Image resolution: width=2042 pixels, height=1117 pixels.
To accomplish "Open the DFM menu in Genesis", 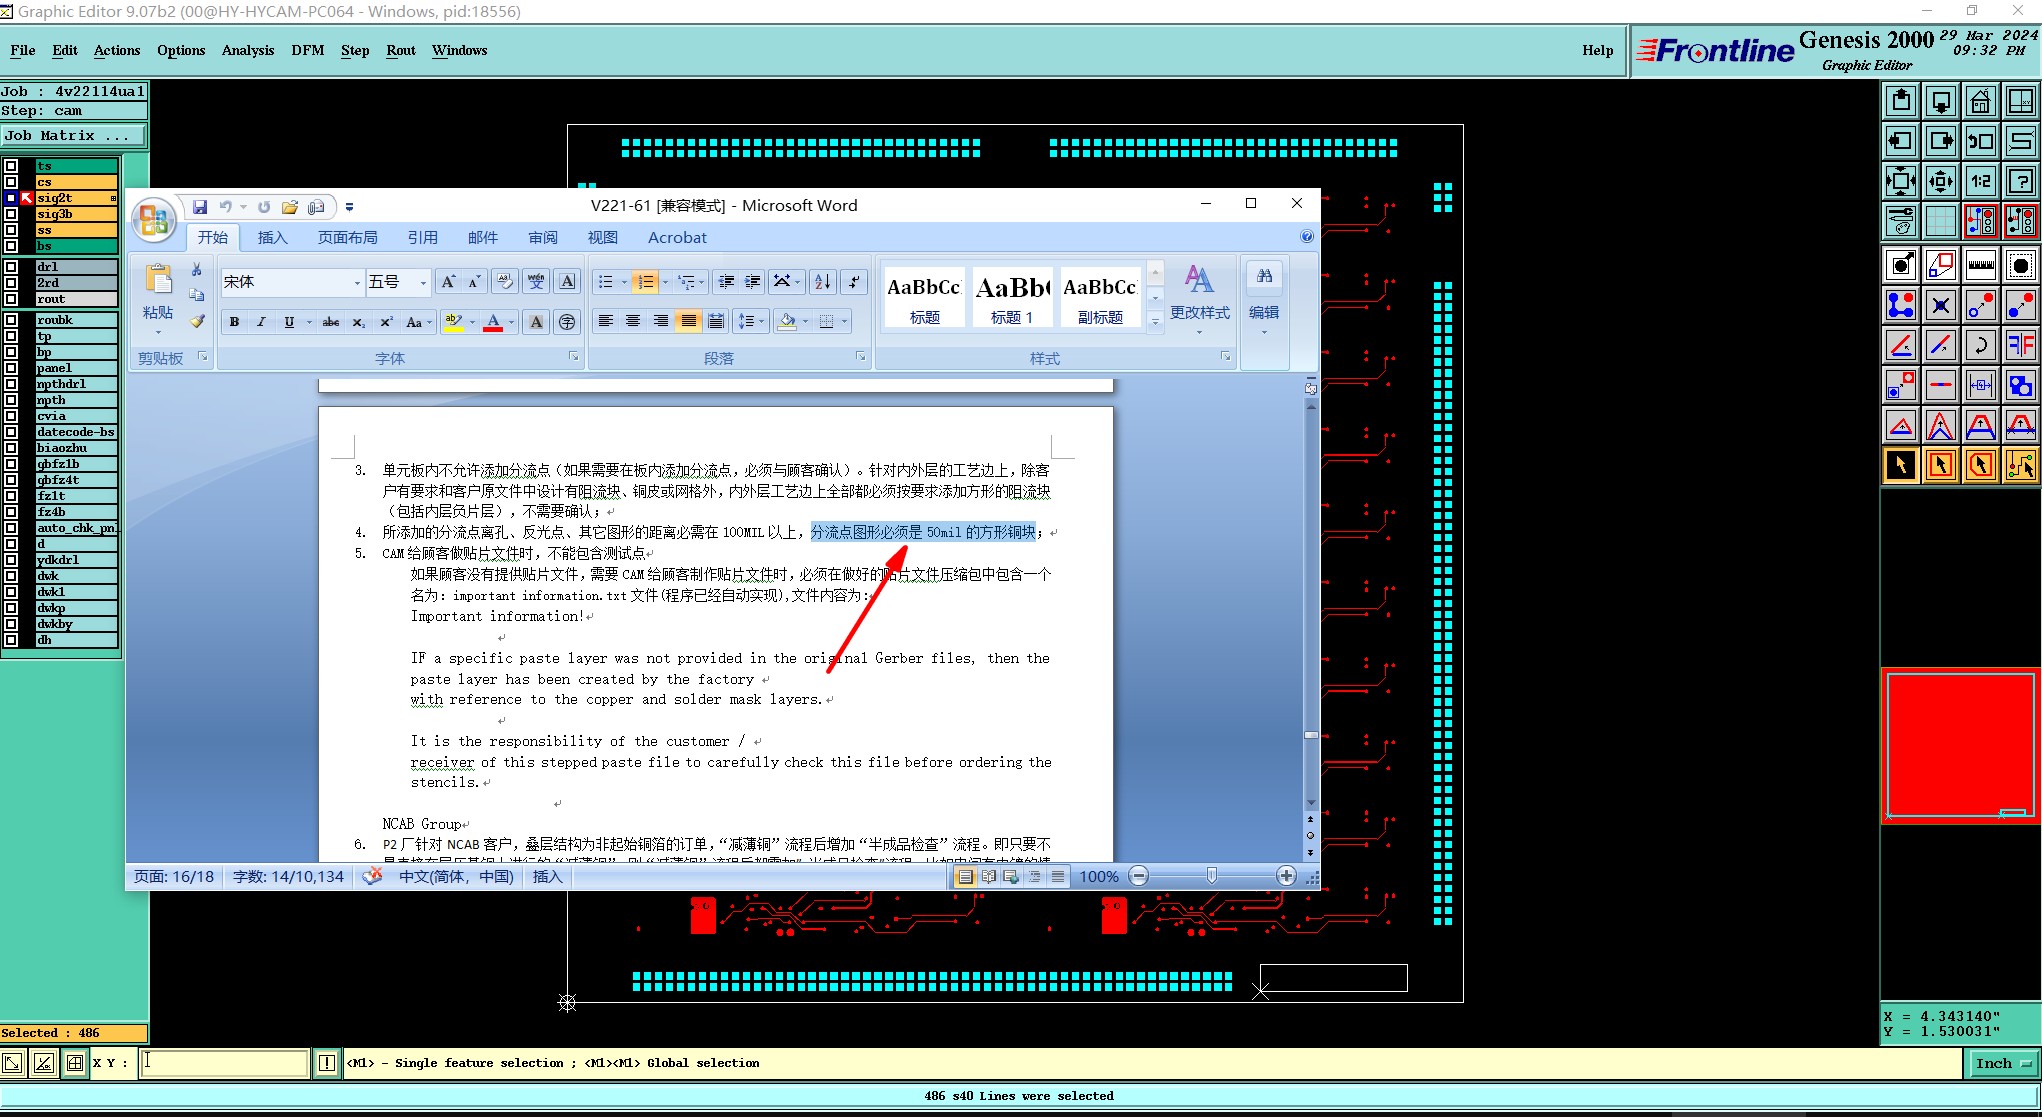I will tap(307, 50).
